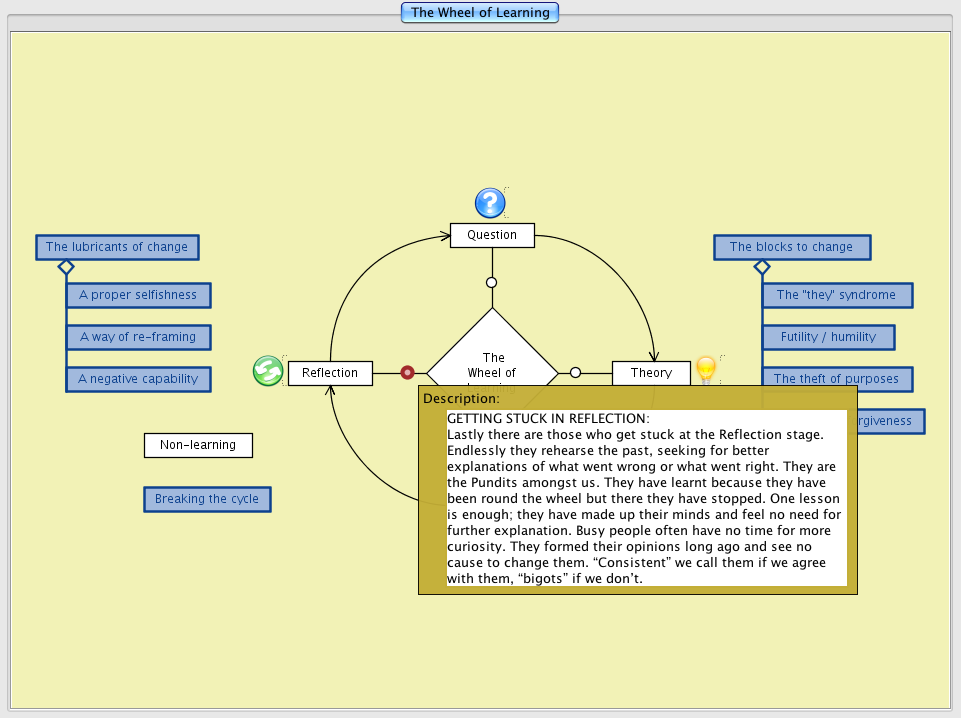This screenshot has height=718, width=961.
Task: Click the white circle connector left of Theory
Action: (575, 373)
